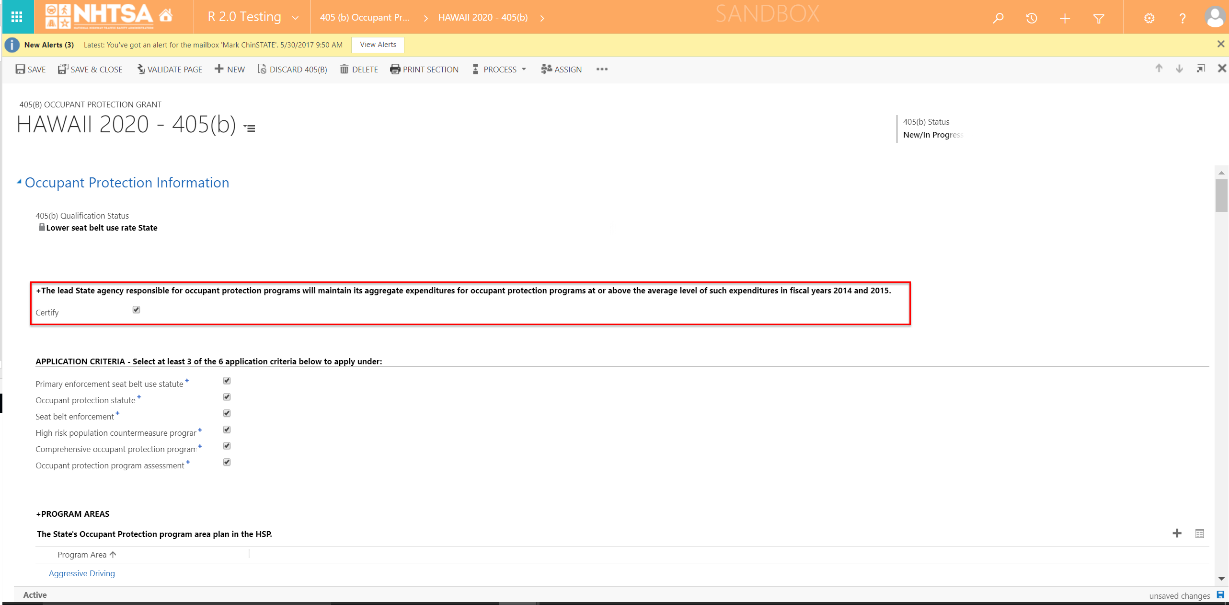
Task: Open more commands ellipsis
Action: pos(602,69)
